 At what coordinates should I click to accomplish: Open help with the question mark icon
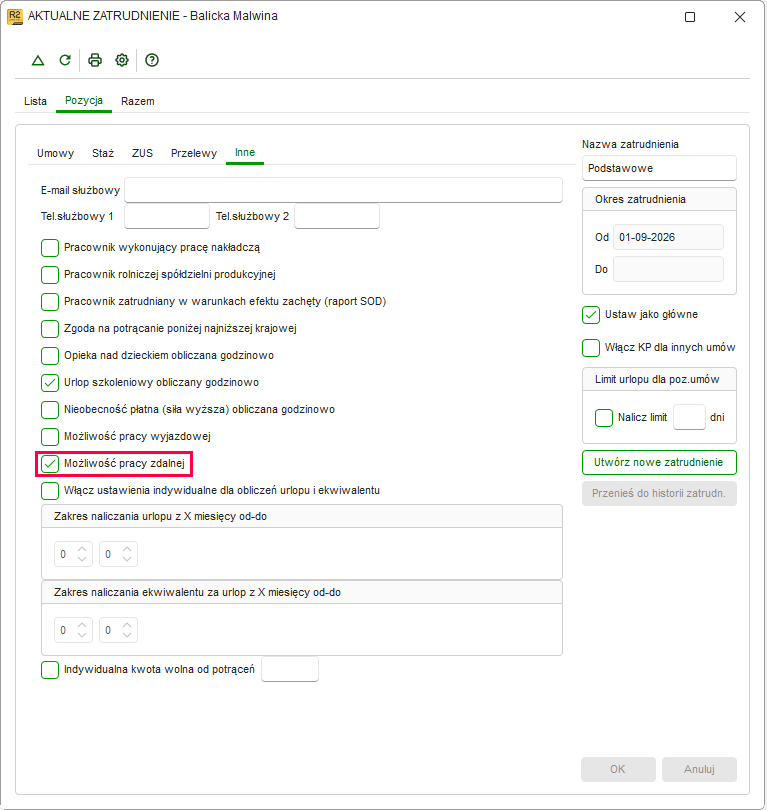click(152, 60)
